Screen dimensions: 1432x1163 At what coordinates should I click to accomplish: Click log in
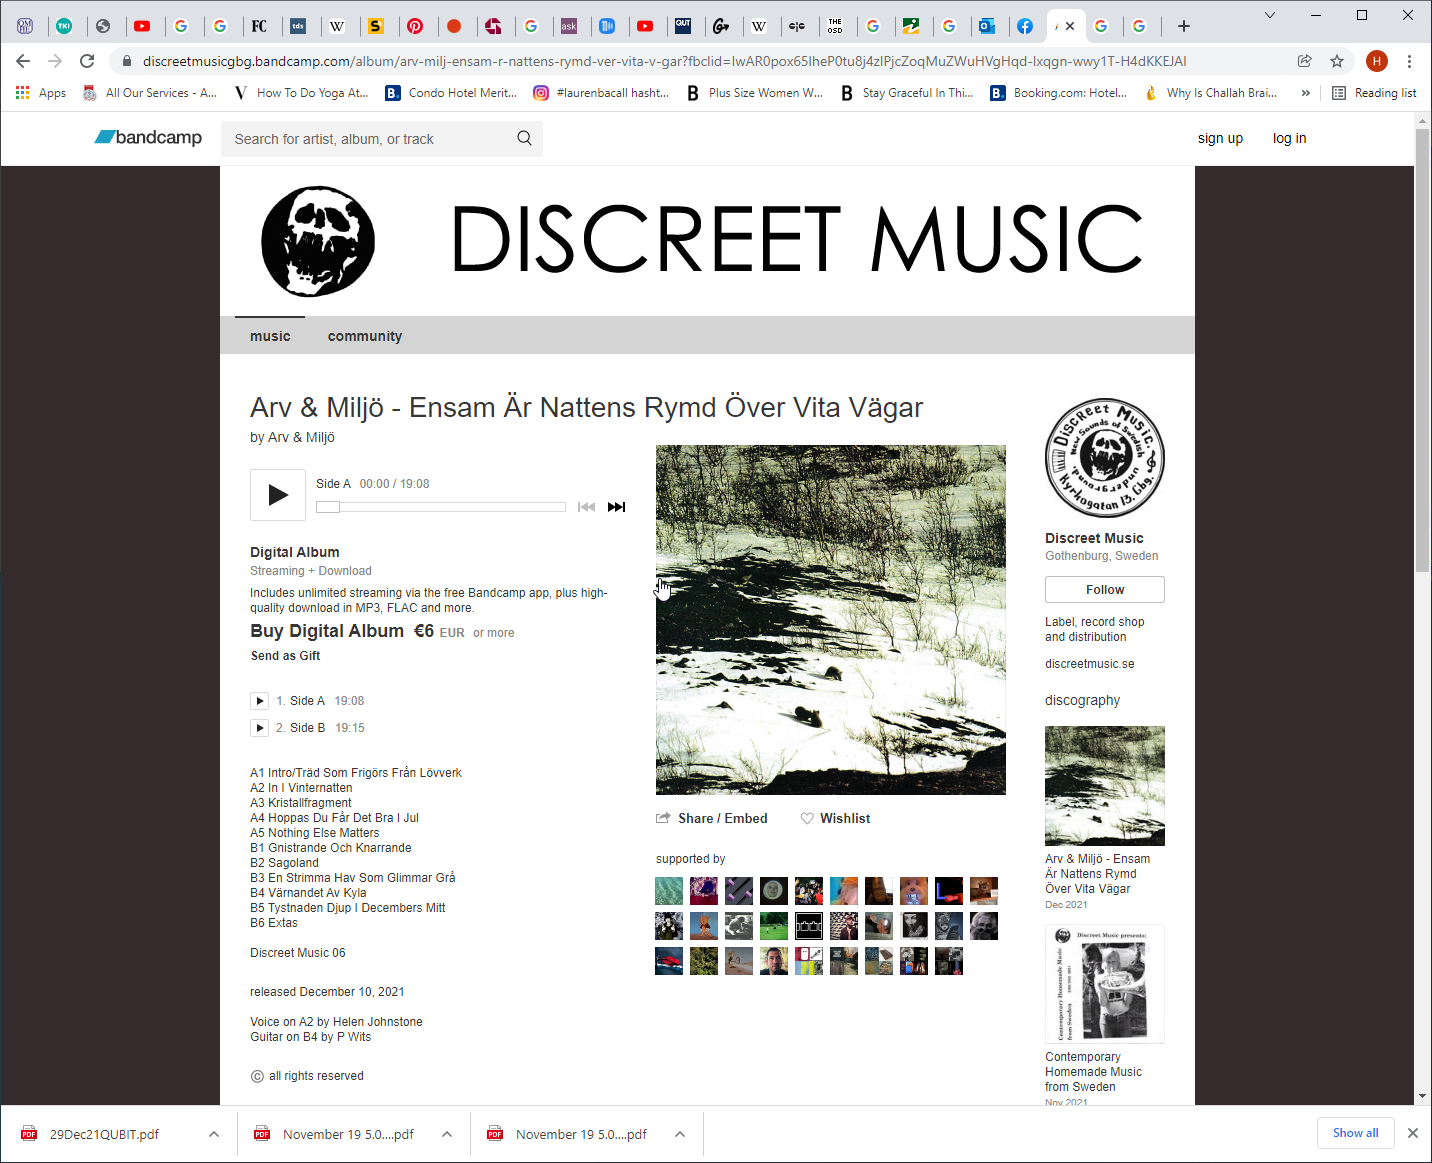click(x=1289, y=138)
